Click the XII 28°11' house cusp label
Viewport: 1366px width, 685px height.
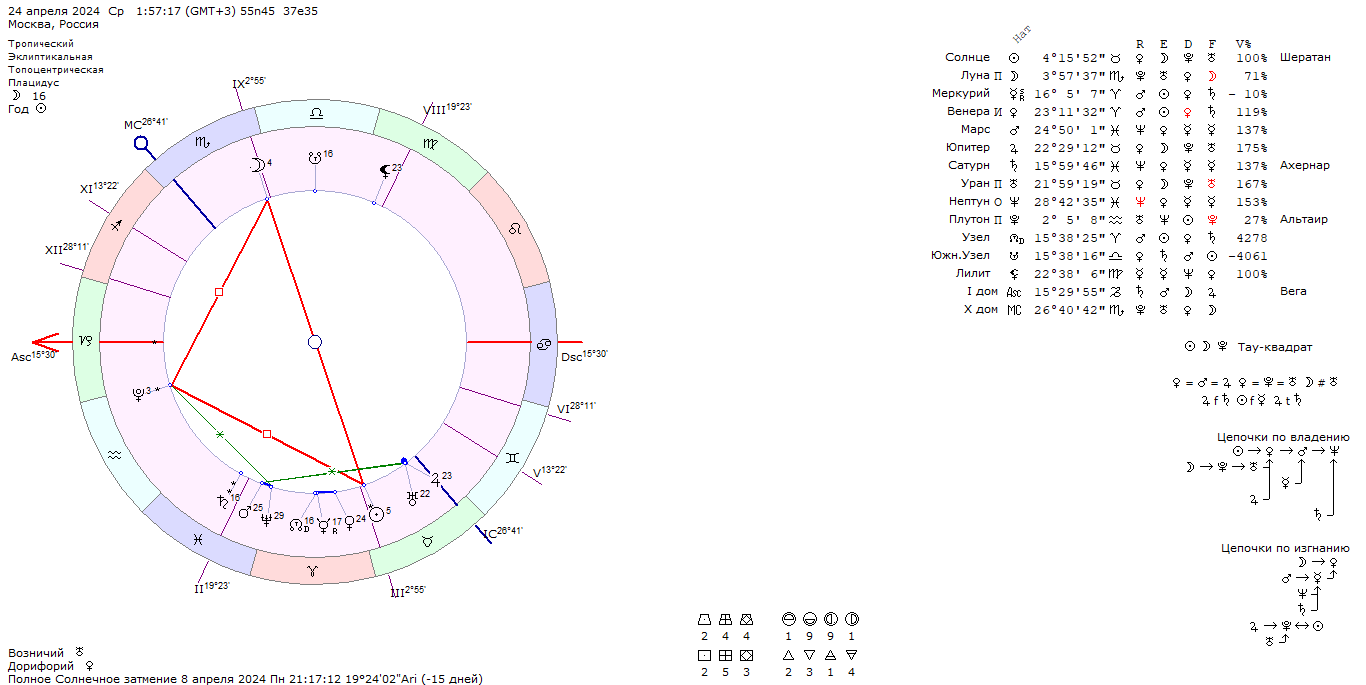tap(67, 248)
